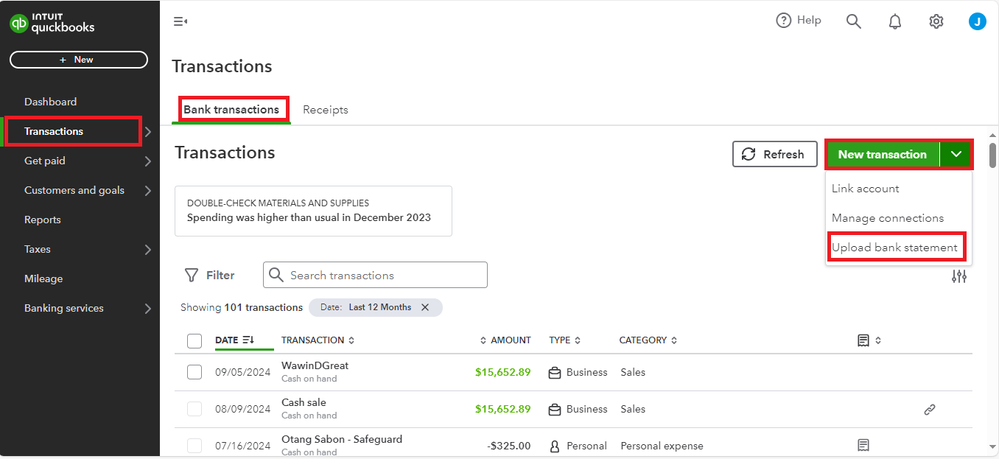Click the -$325.00 amount
The width and height of the screenshot is (999, 459).
pyautogui.click(x=507, y=446)
